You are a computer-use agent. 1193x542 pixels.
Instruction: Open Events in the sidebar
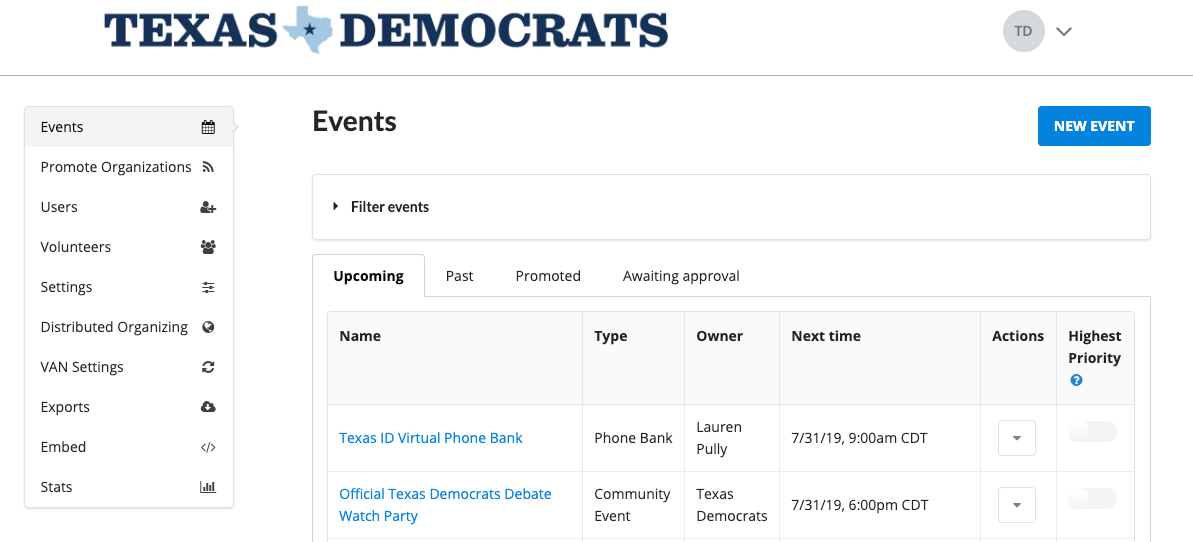129,127
